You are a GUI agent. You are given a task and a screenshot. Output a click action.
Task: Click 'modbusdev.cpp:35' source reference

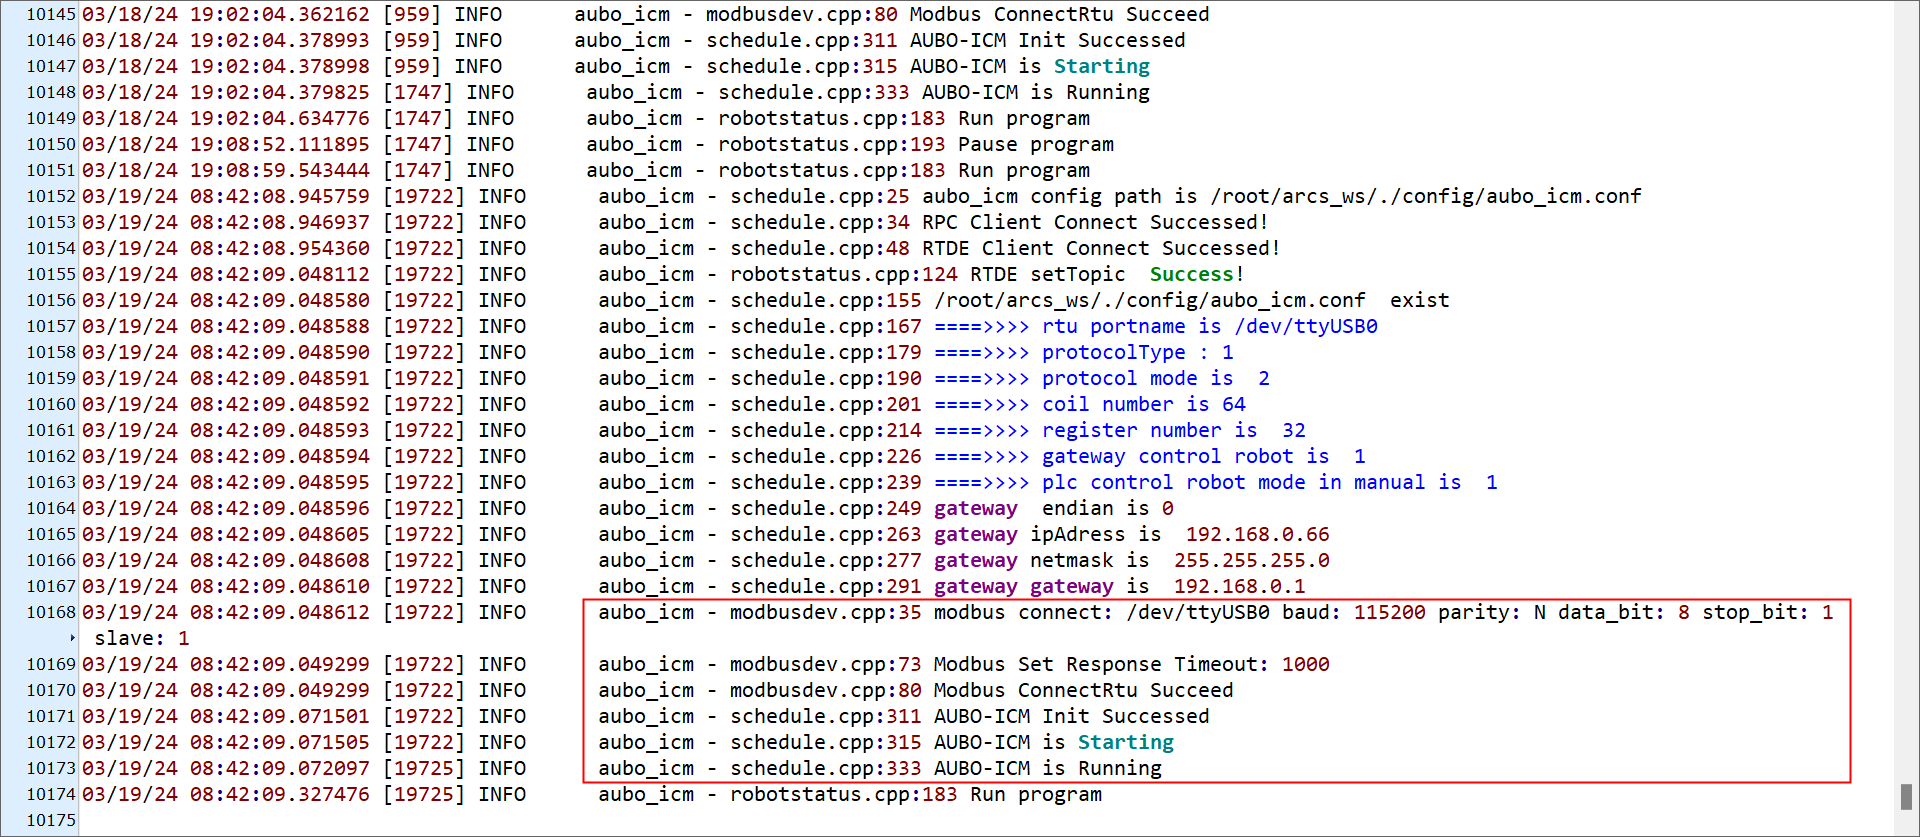pyautogui.click(x=826, y=612)
